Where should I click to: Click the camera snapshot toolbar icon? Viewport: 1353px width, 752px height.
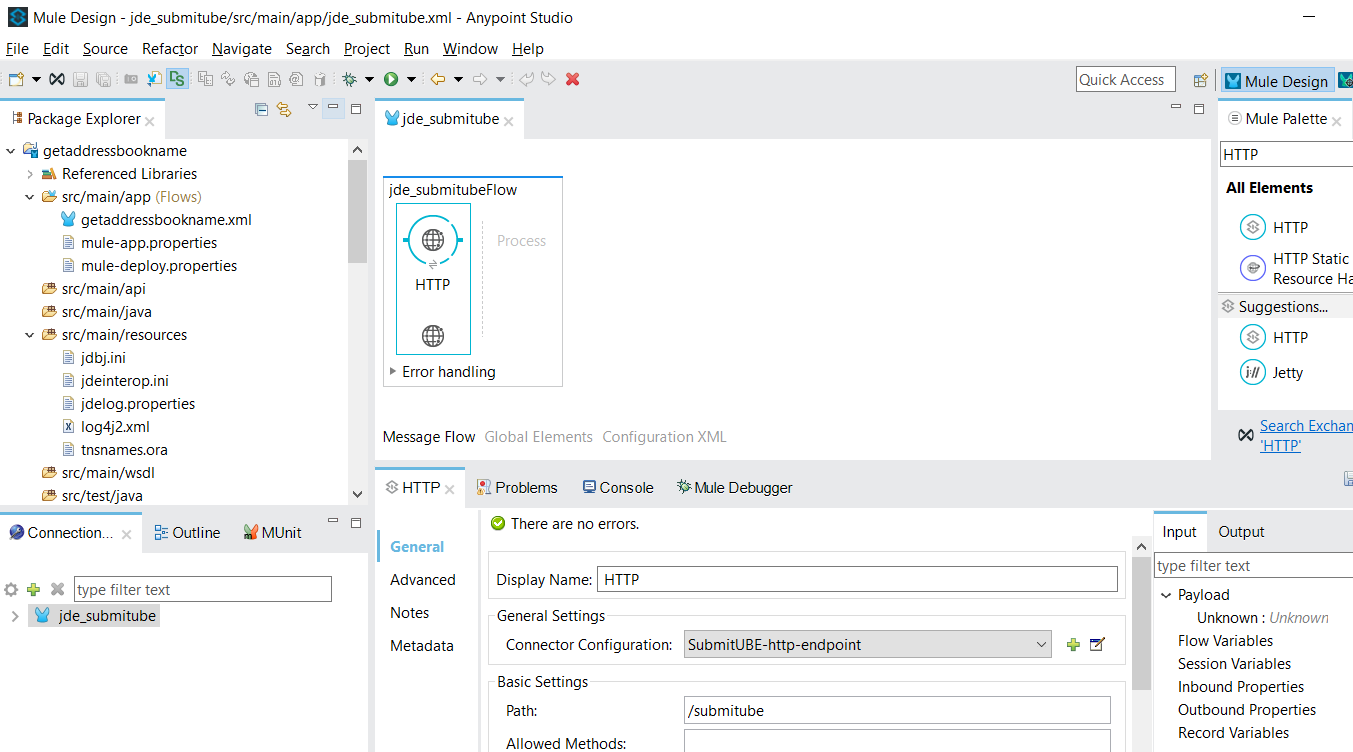point(131,79)
